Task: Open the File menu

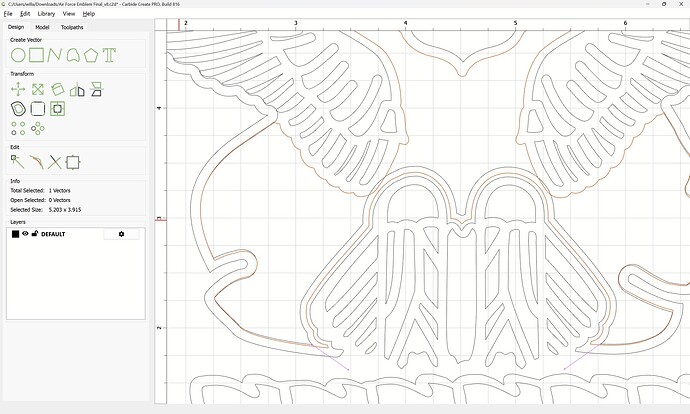Action: click(8, 14)
